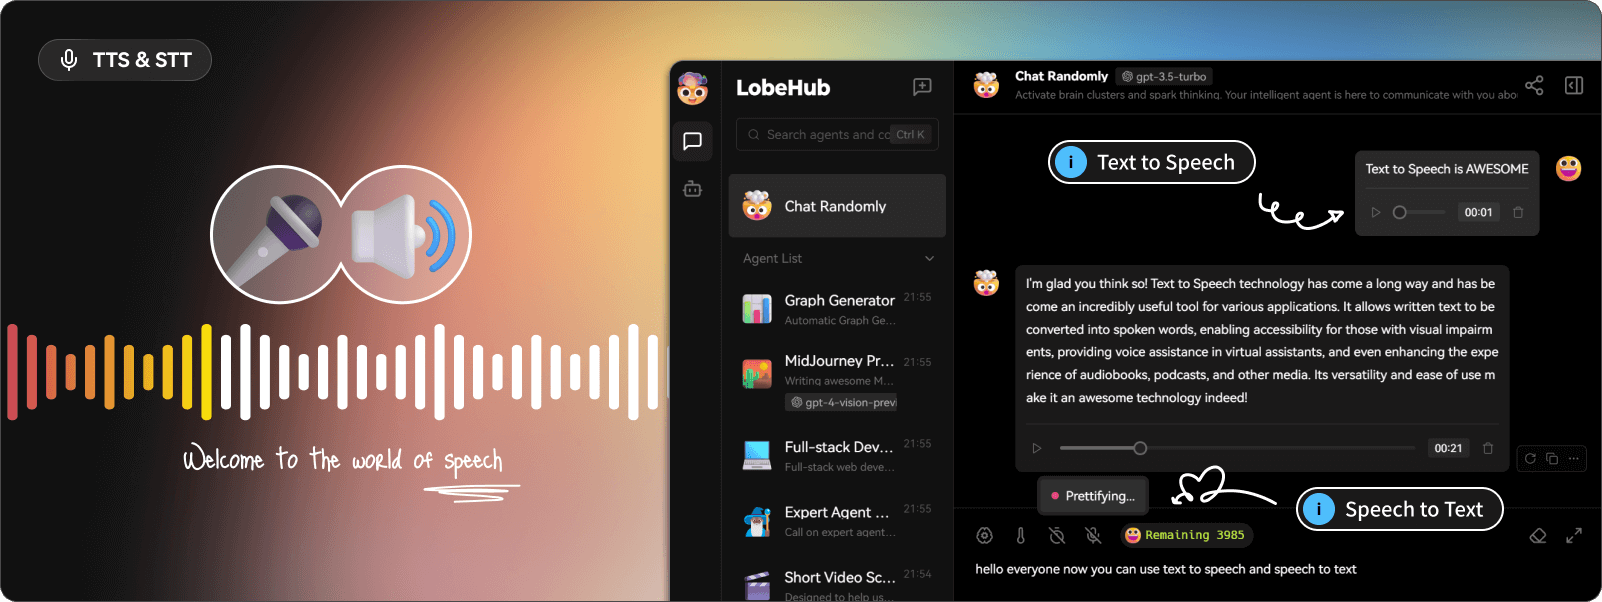
Task: Focus the Search agents input field
Action: click(837, 134)
